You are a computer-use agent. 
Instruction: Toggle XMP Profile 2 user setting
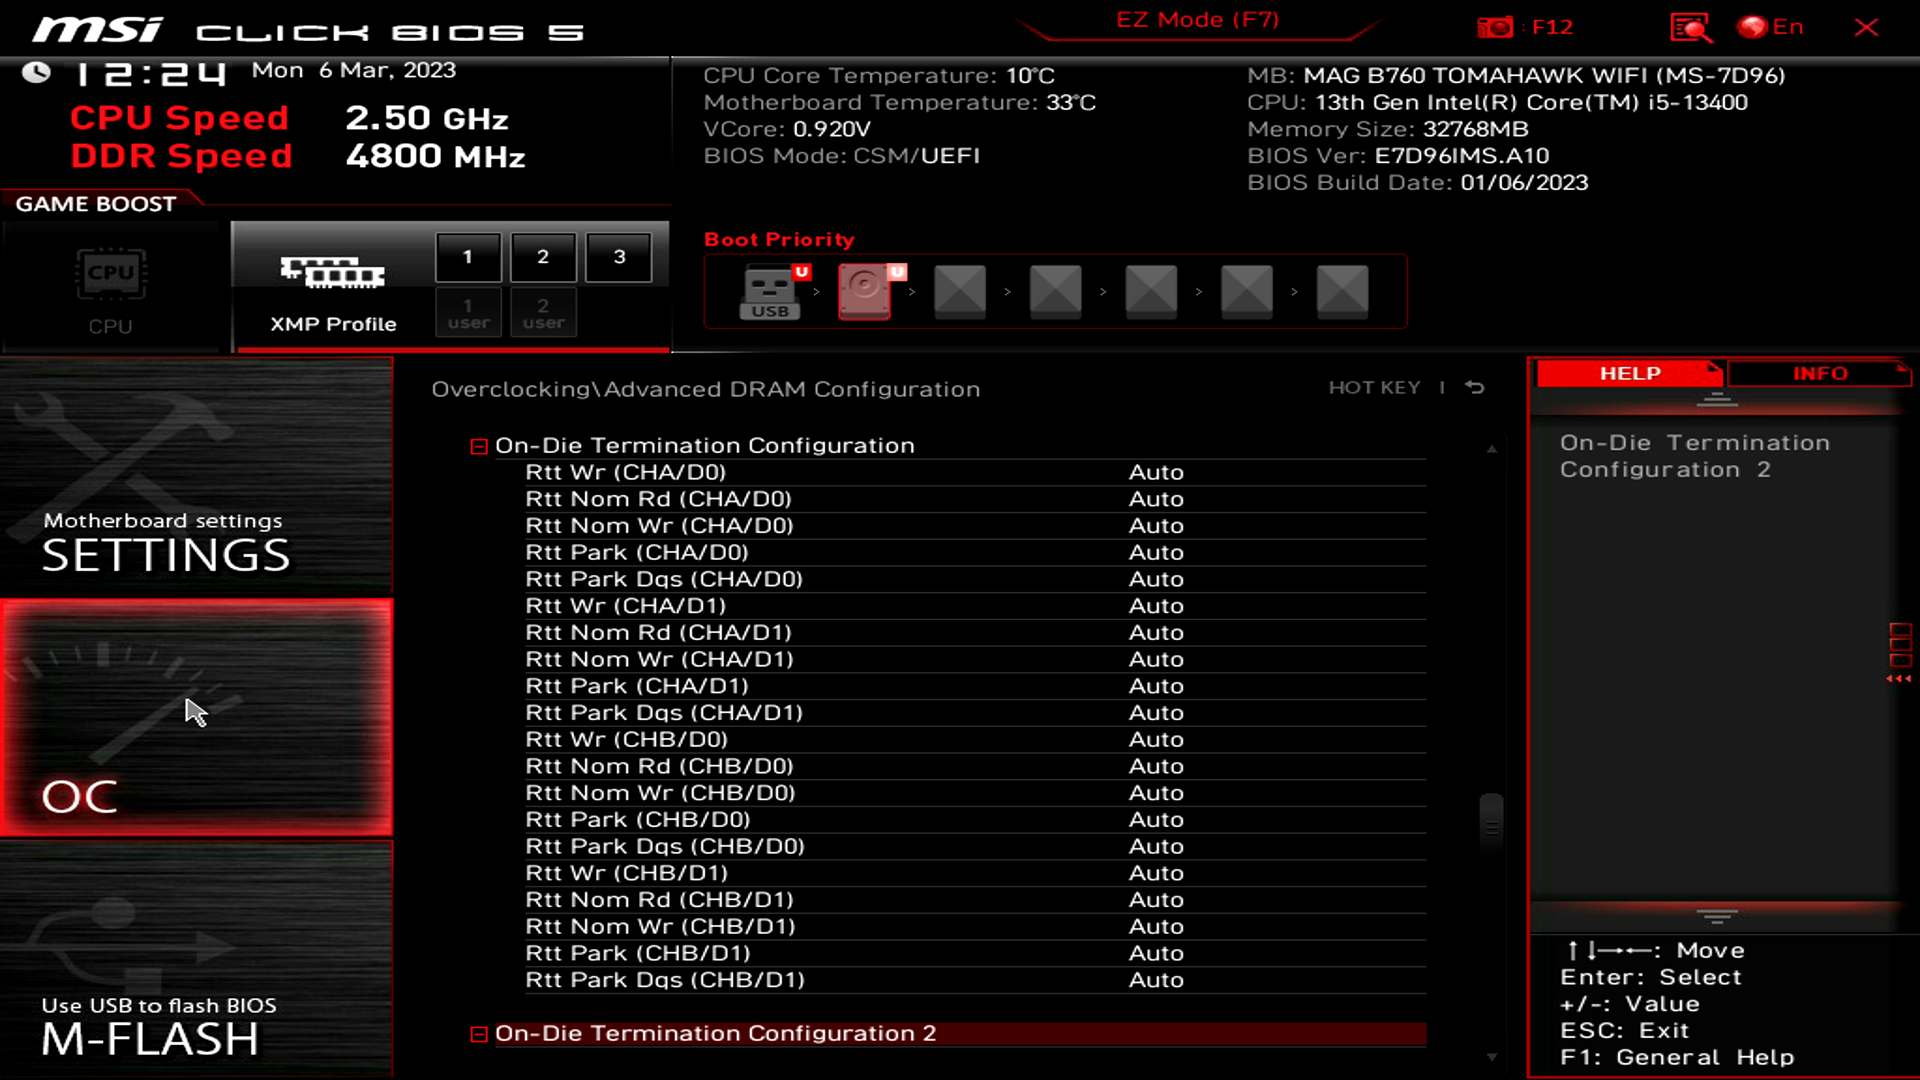(x=542, y=313)
